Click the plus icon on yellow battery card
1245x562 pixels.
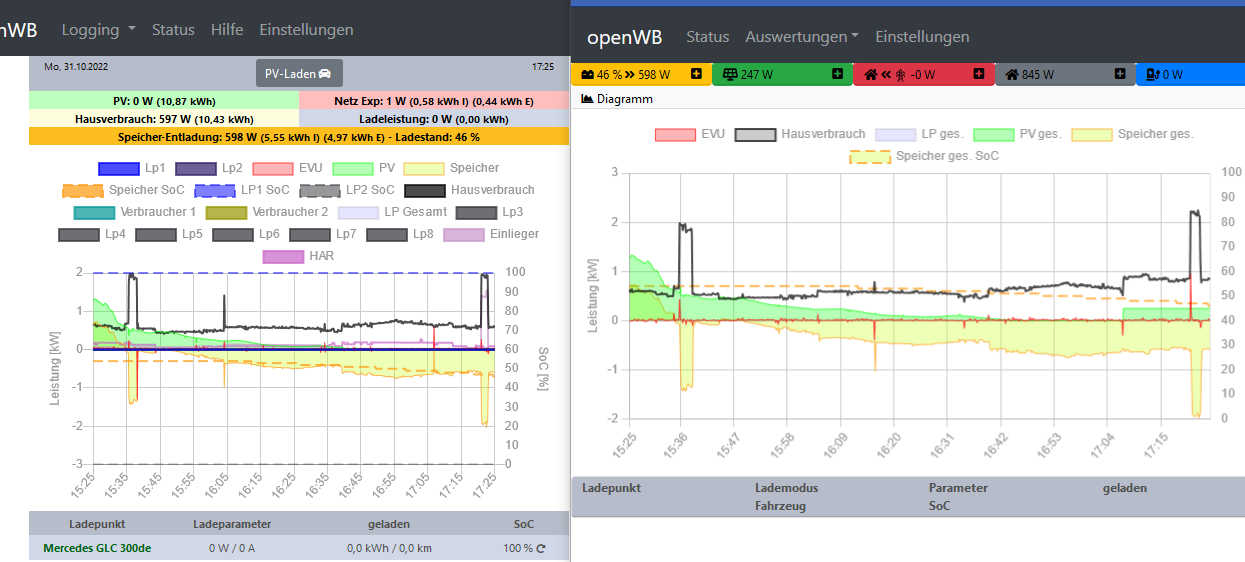695,74
